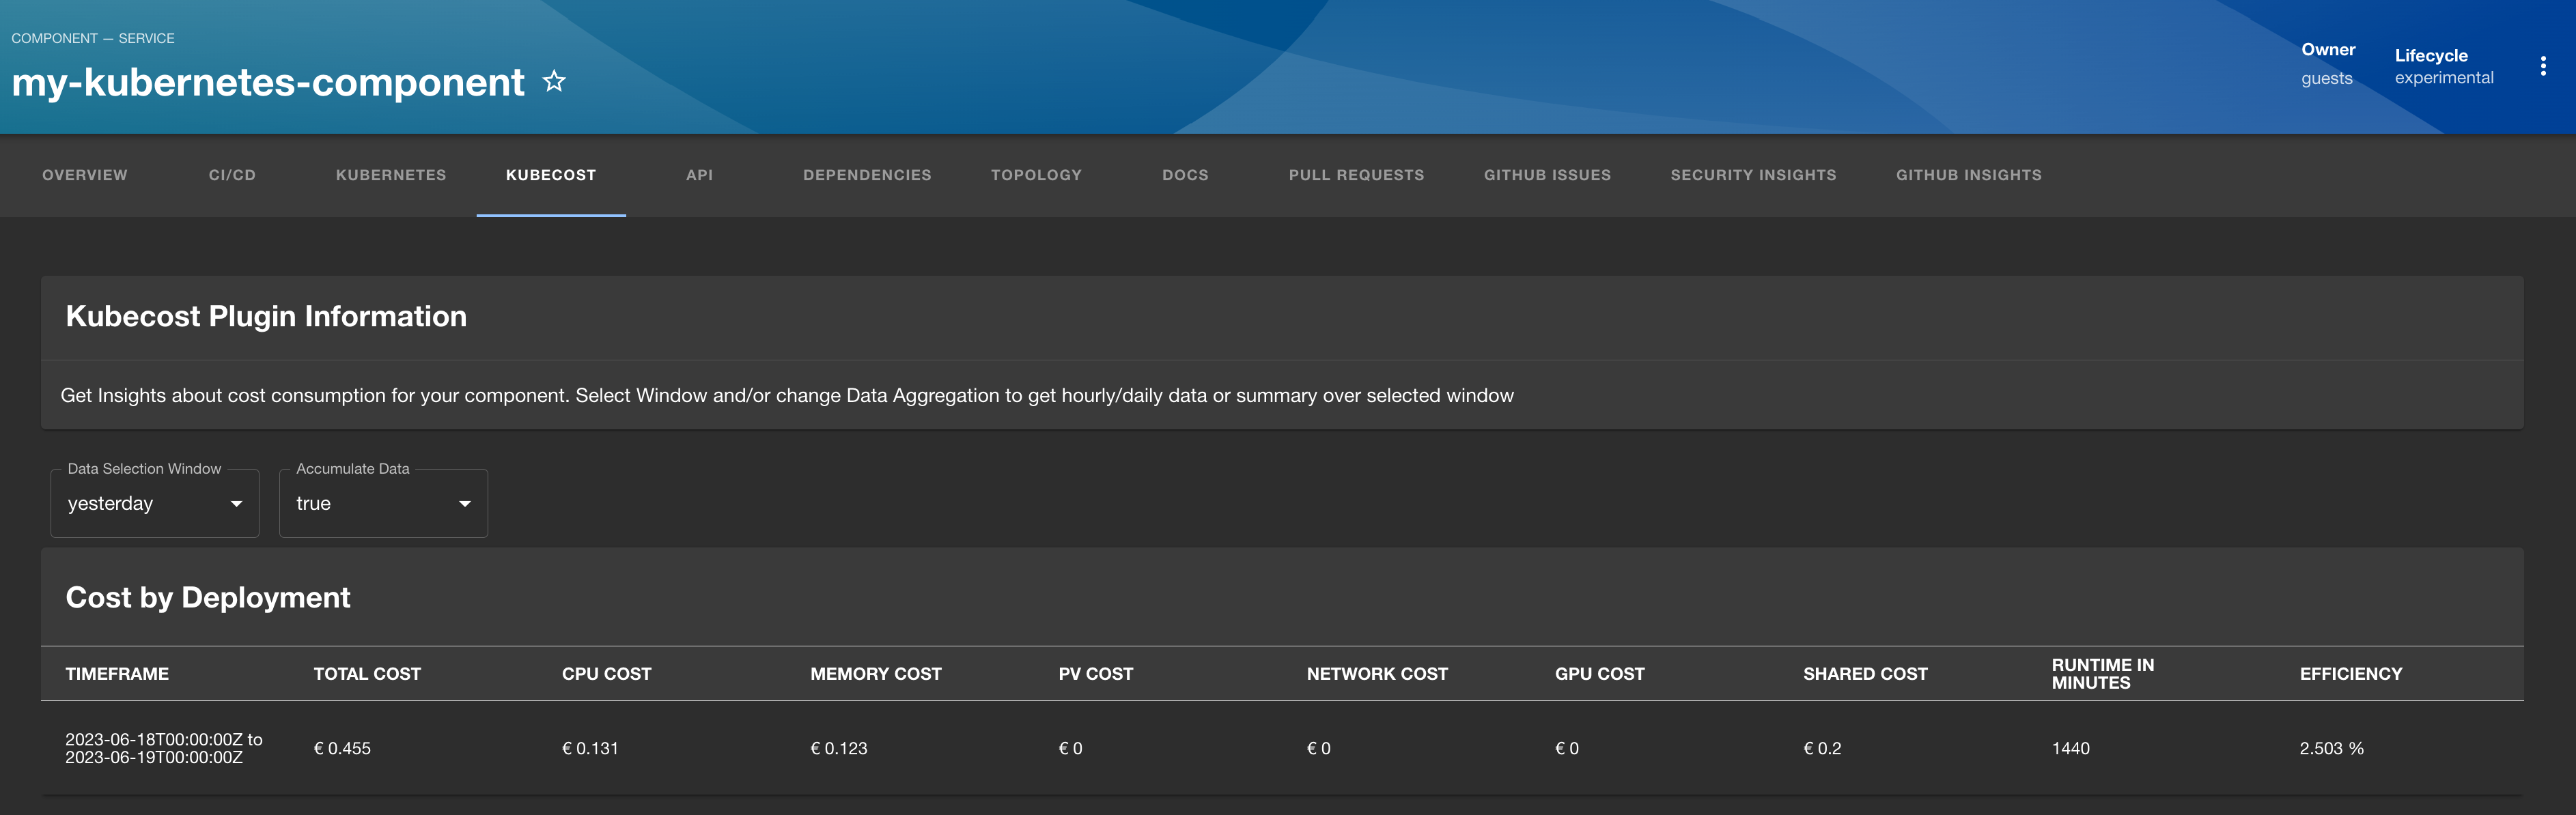View the Dependencies tab

(867, 175)
